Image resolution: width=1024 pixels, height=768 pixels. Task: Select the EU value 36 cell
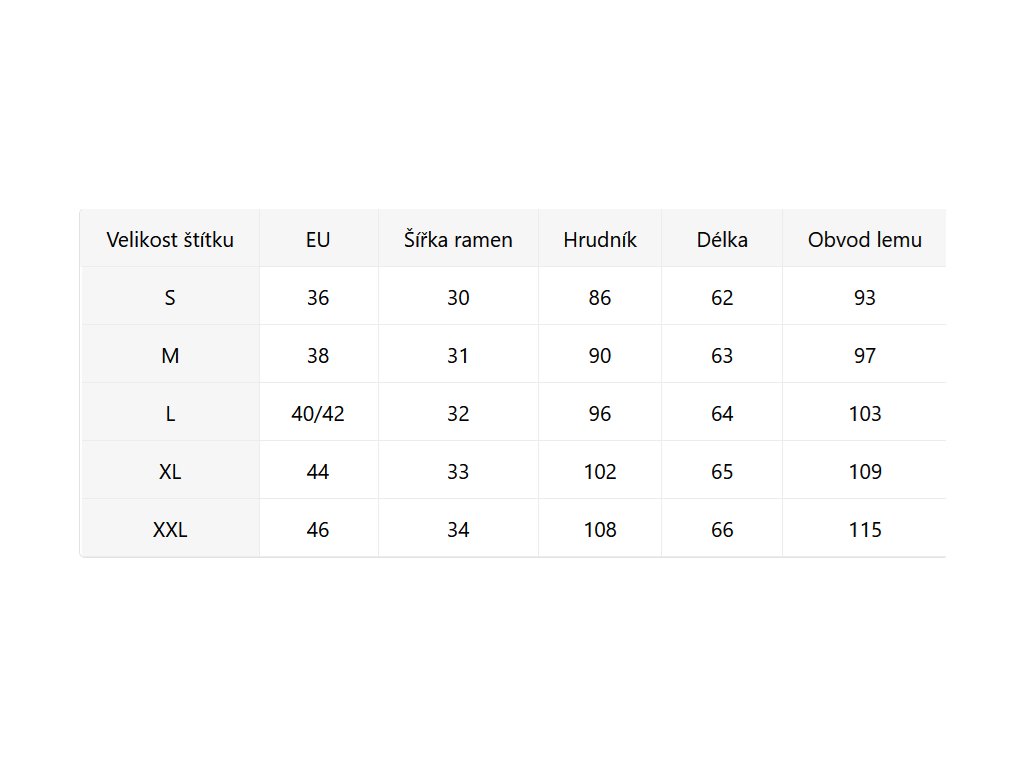(x=318, y=298)
